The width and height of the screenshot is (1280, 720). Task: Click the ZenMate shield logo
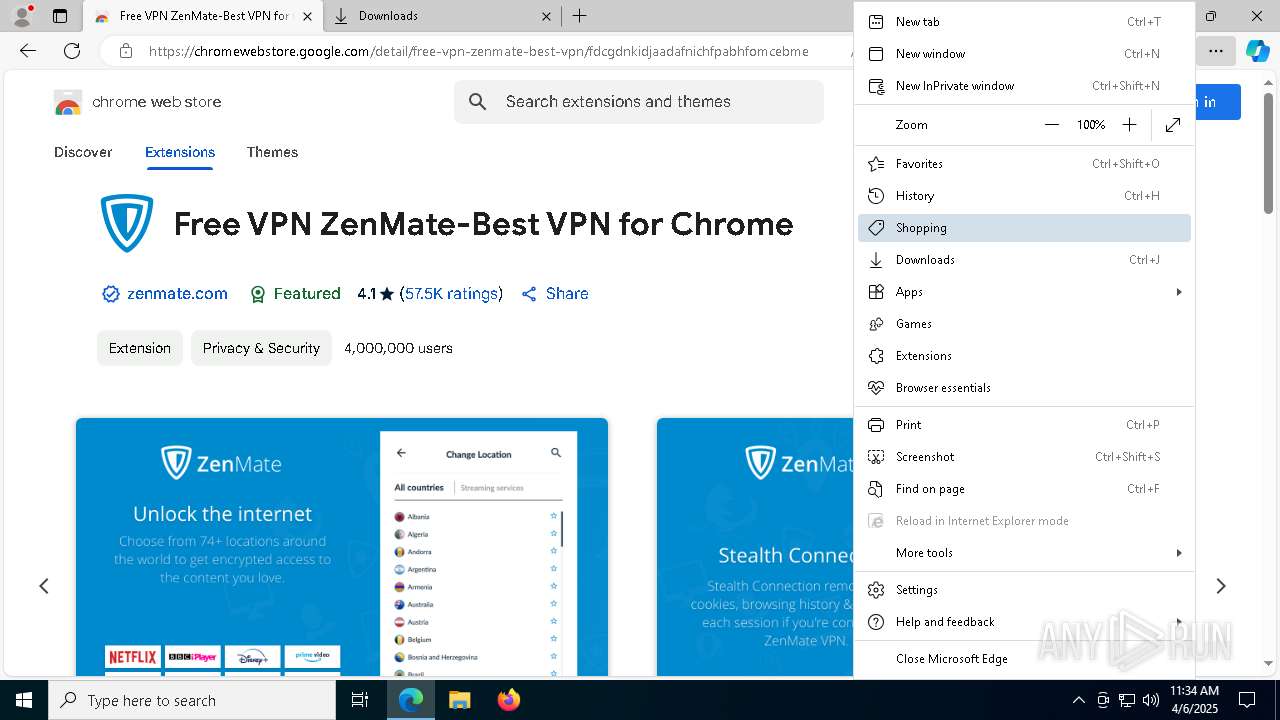pyautogui.click(x=127, y=223)
